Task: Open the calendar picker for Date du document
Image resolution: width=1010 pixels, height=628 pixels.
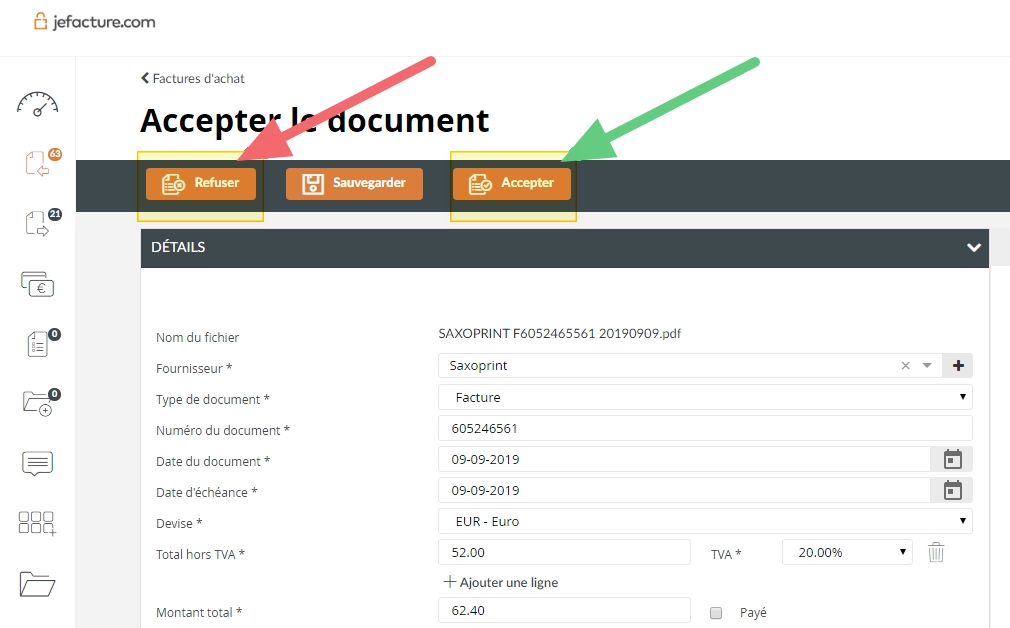Action: (951, 458)
